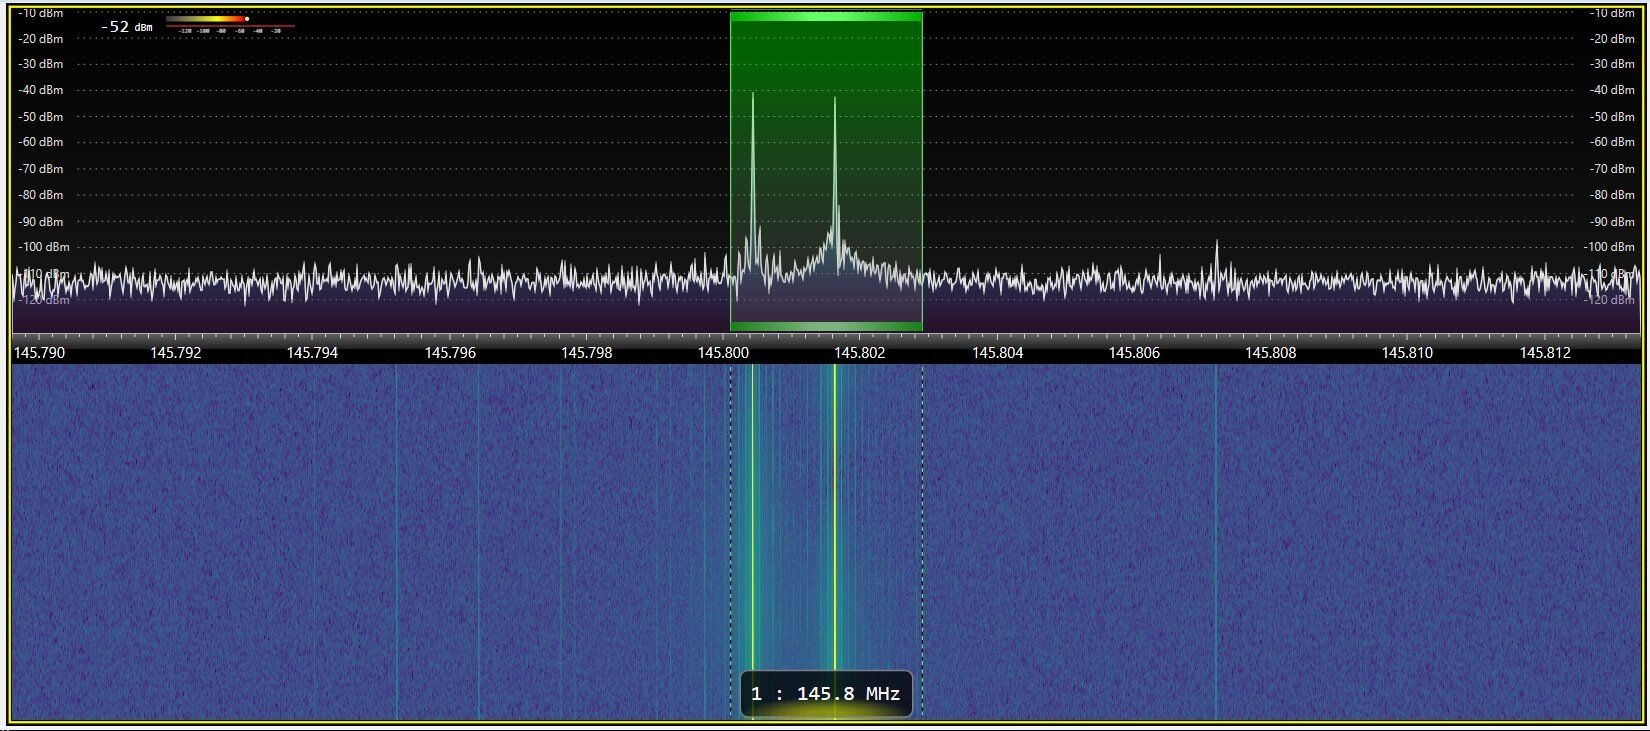The image size is (1650, 731).
Task: Click the 145.806 frequency axis label
Action: coord(1134,352)
